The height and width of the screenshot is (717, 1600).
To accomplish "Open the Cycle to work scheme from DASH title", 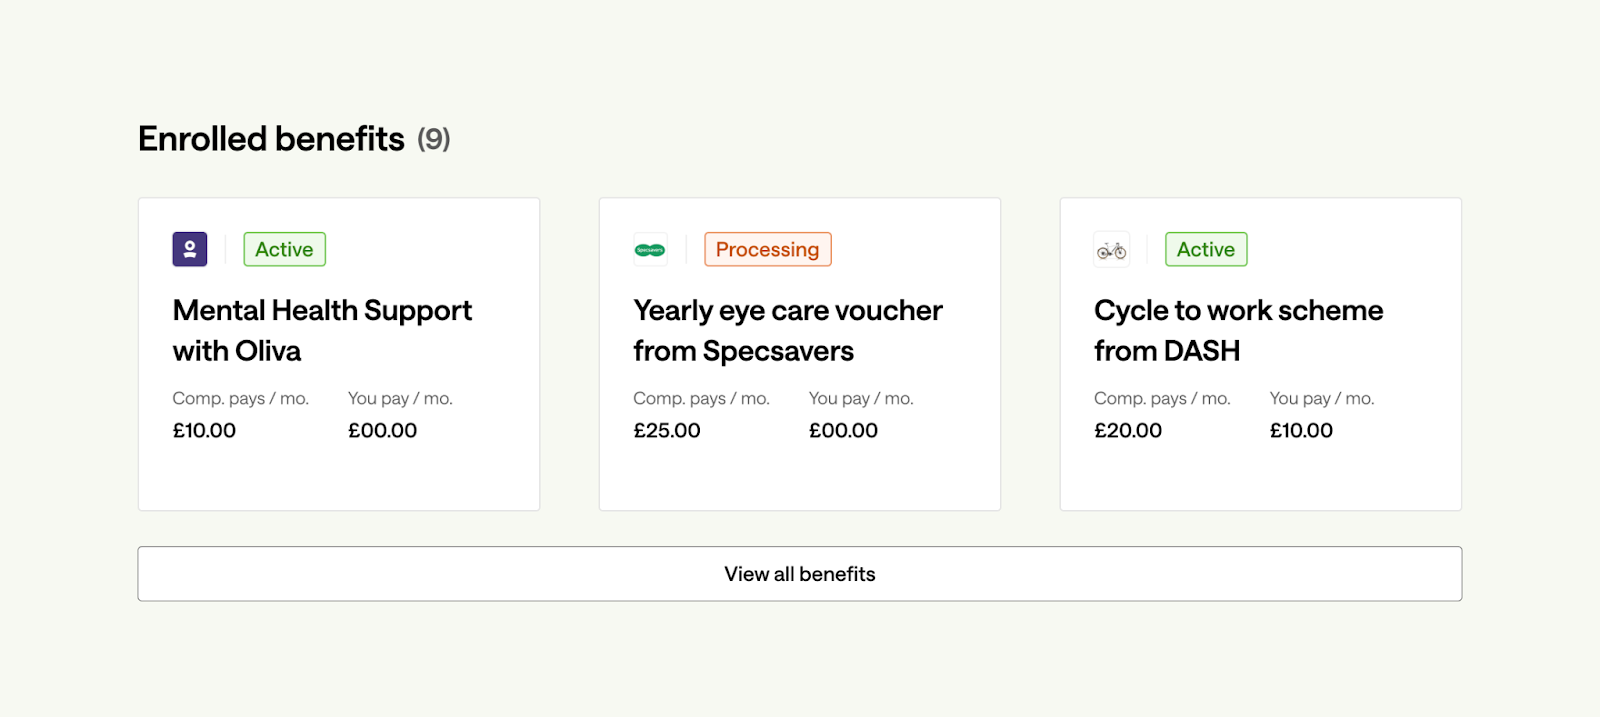I will [1238, 330].
